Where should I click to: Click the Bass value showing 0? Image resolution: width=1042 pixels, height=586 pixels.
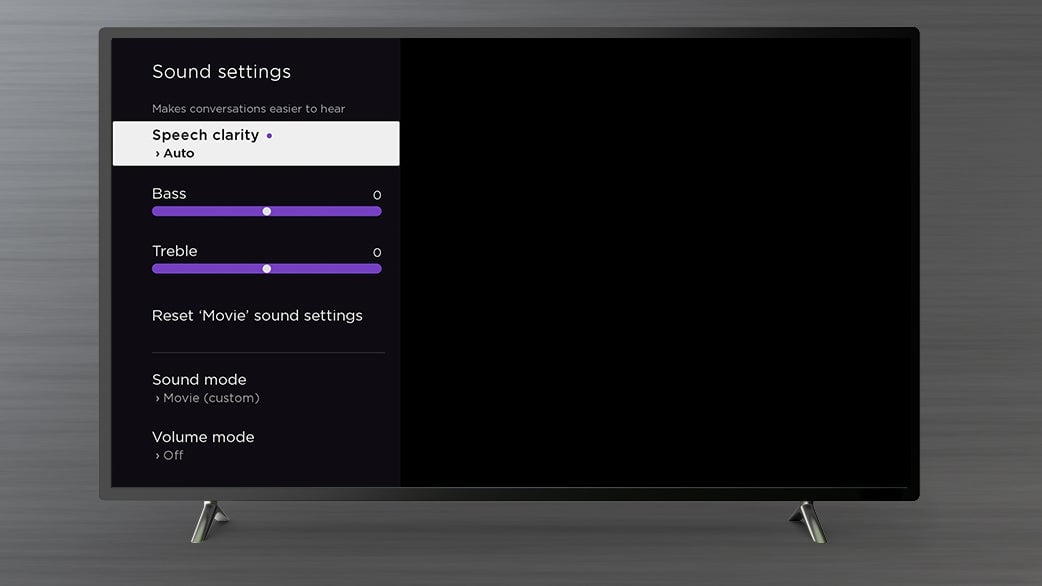[377, 195]
